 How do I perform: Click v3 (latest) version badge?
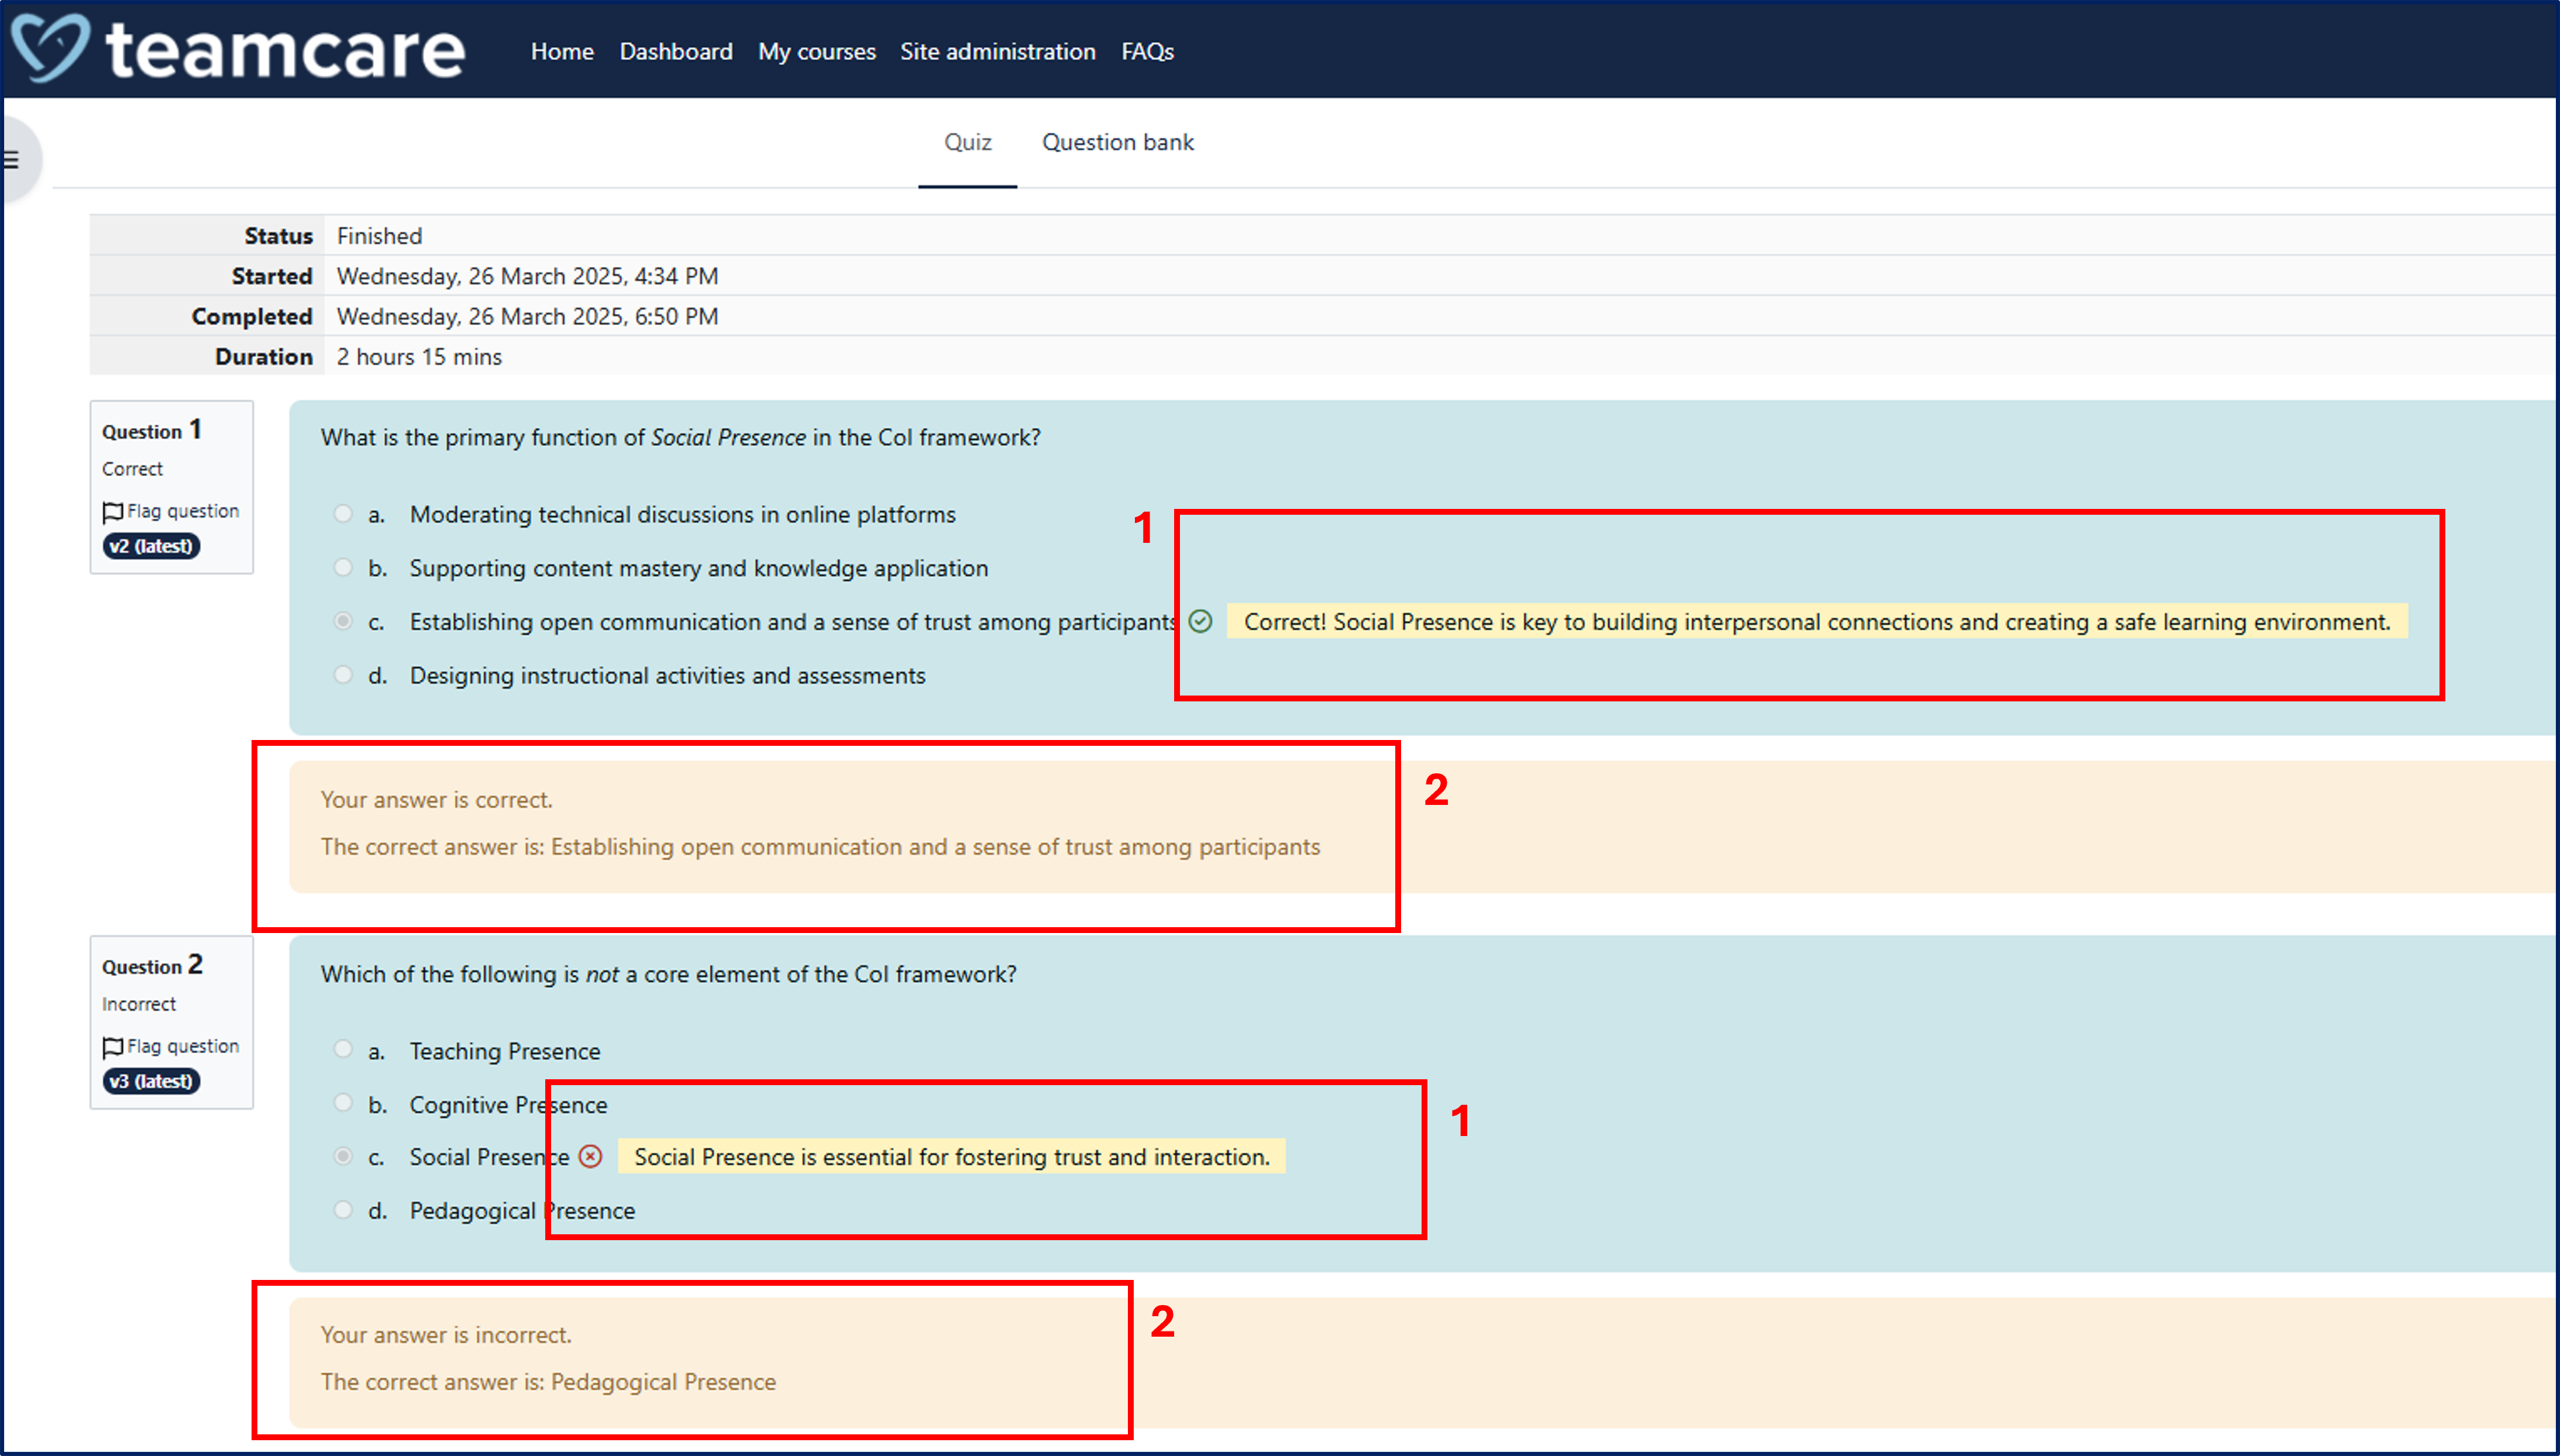click(151, 1081)
